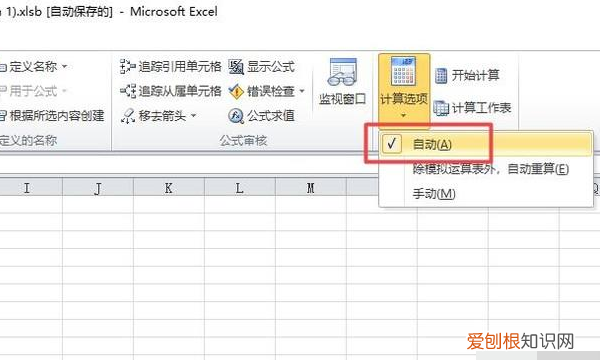Select the Automatic 自动(A) calculation option

(x=486, y=144)
